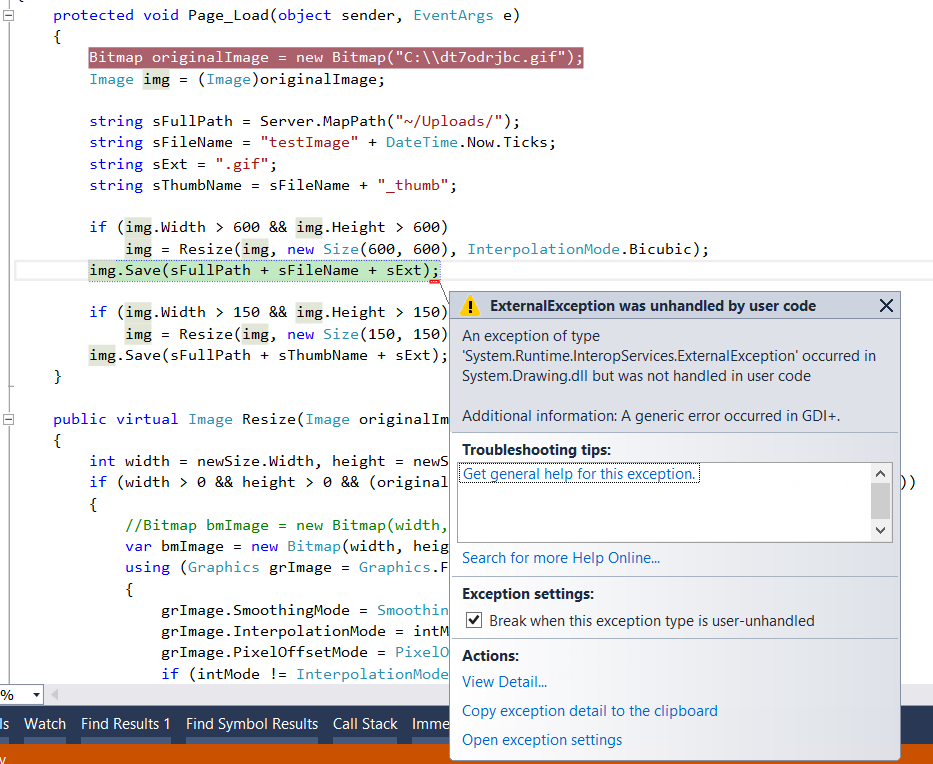Open the editor zoom percentage dropdown
The image size is (933, 764).
36,695
